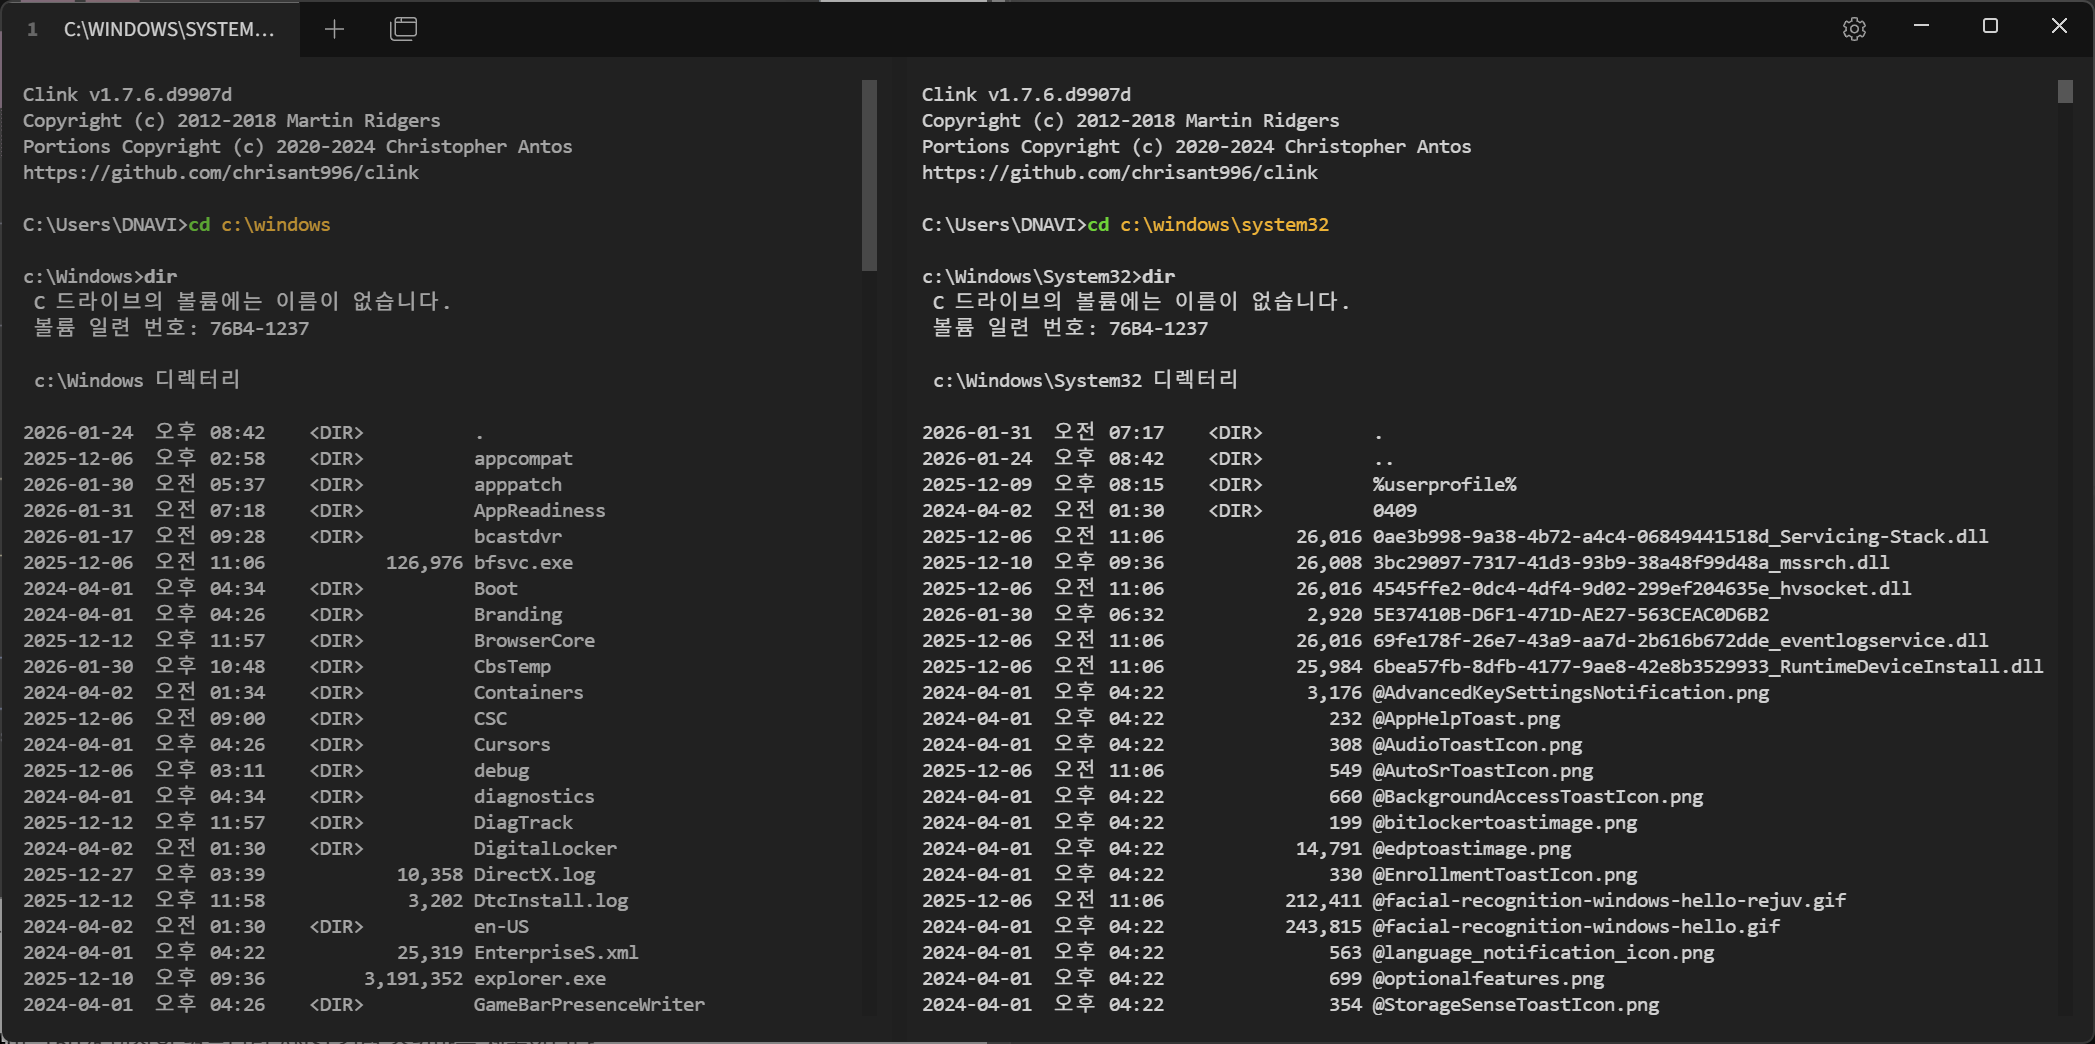Viewport: 2095px width, 1044px height.
Task: Open the clink GitHub URL in left pane
Action: pos(221,172)
